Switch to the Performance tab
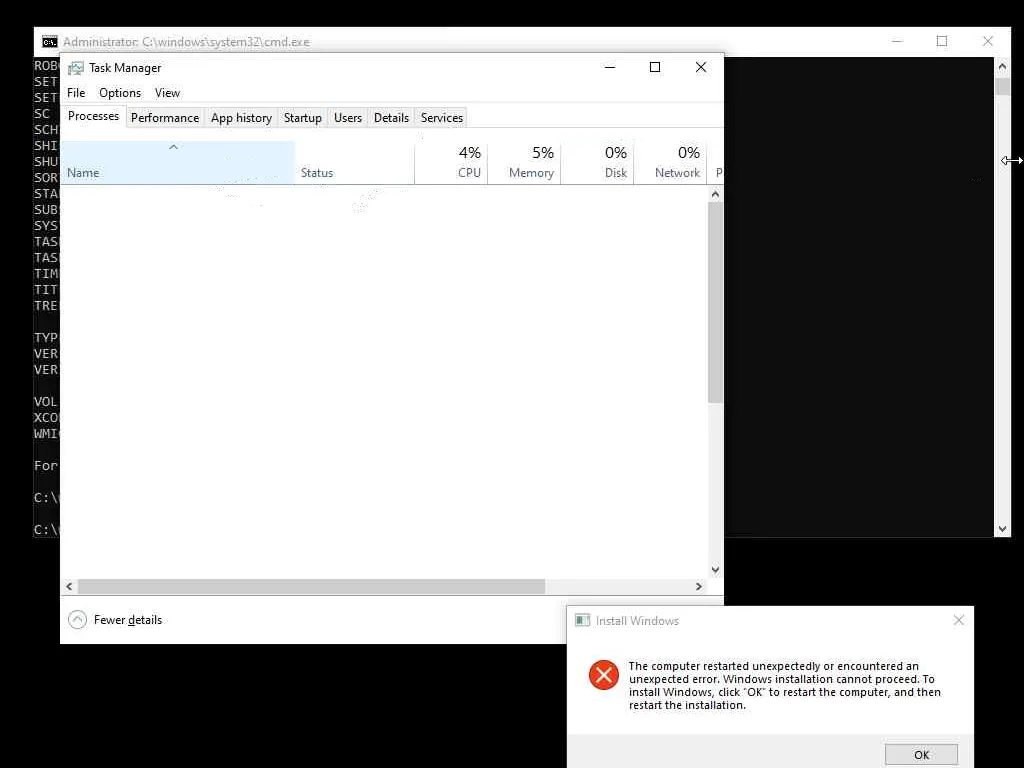Screen dimensions: 1024x768 tap(165, 118)
